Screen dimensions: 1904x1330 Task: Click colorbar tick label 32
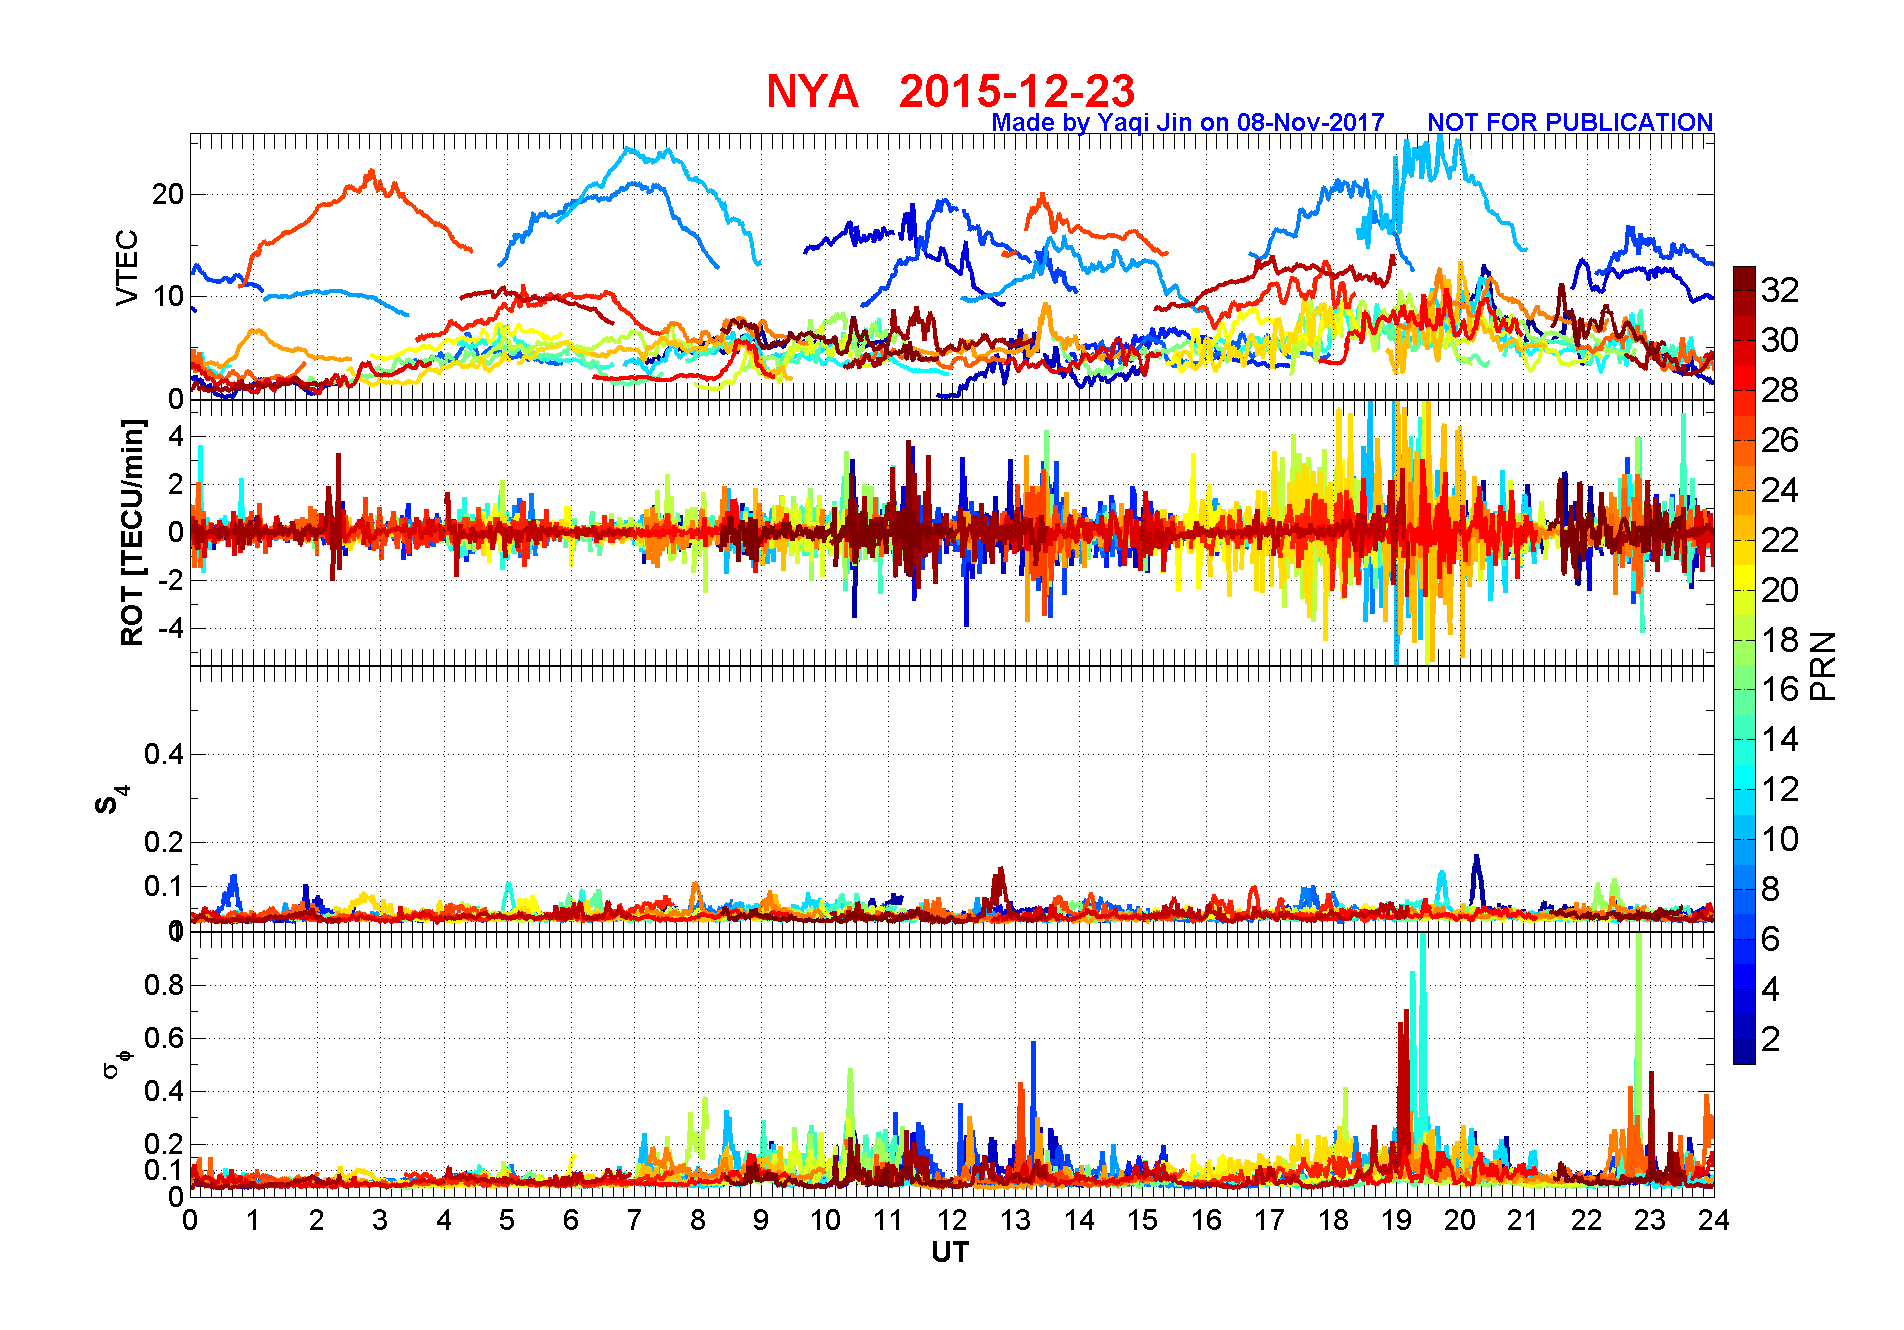coord(1780,290)
